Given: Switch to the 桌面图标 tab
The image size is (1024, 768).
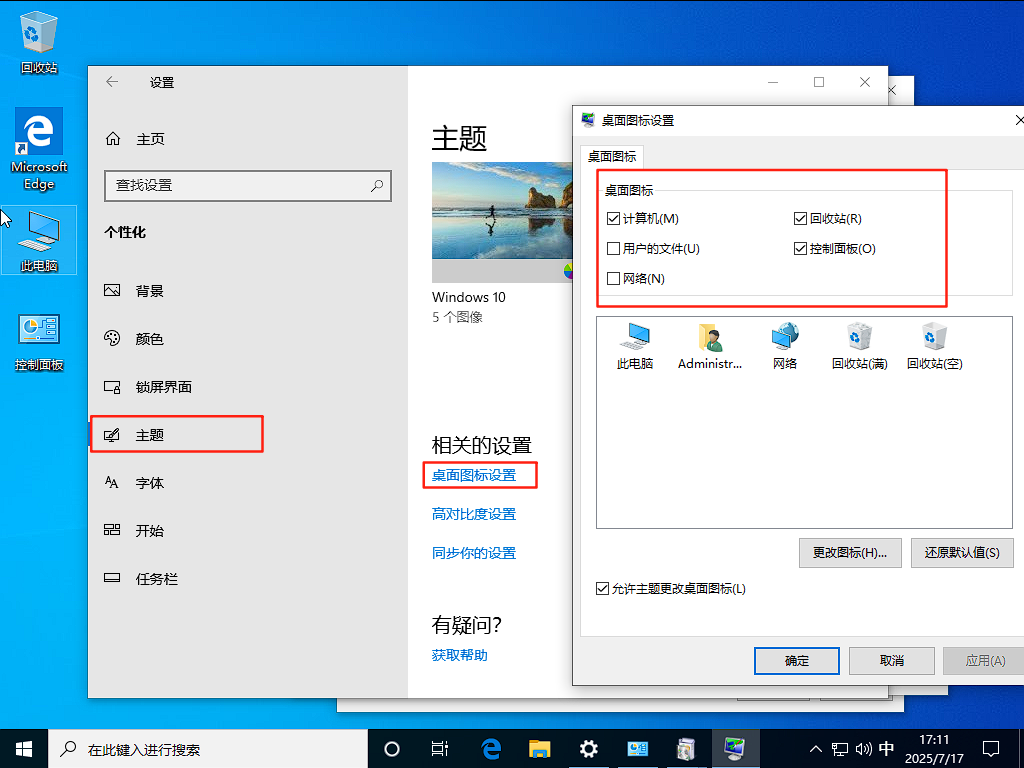Looking at the screenshot, I should pos(612,156).
